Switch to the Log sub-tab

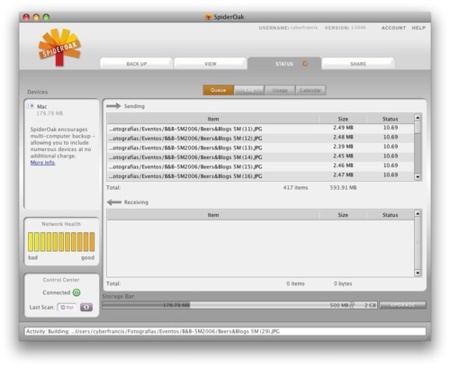coord(249,90)
